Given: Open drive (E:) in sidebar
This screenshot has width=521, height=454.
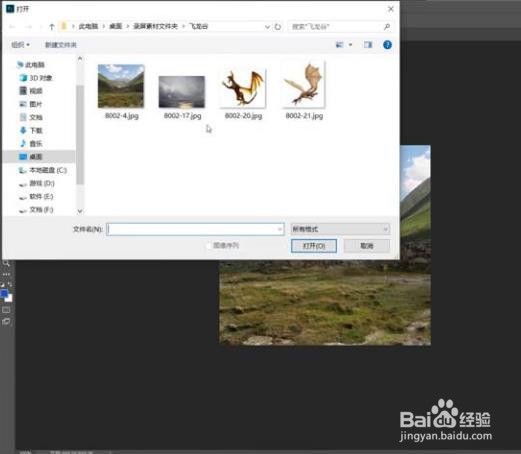Looking at the screenshot, I should 37,197.
